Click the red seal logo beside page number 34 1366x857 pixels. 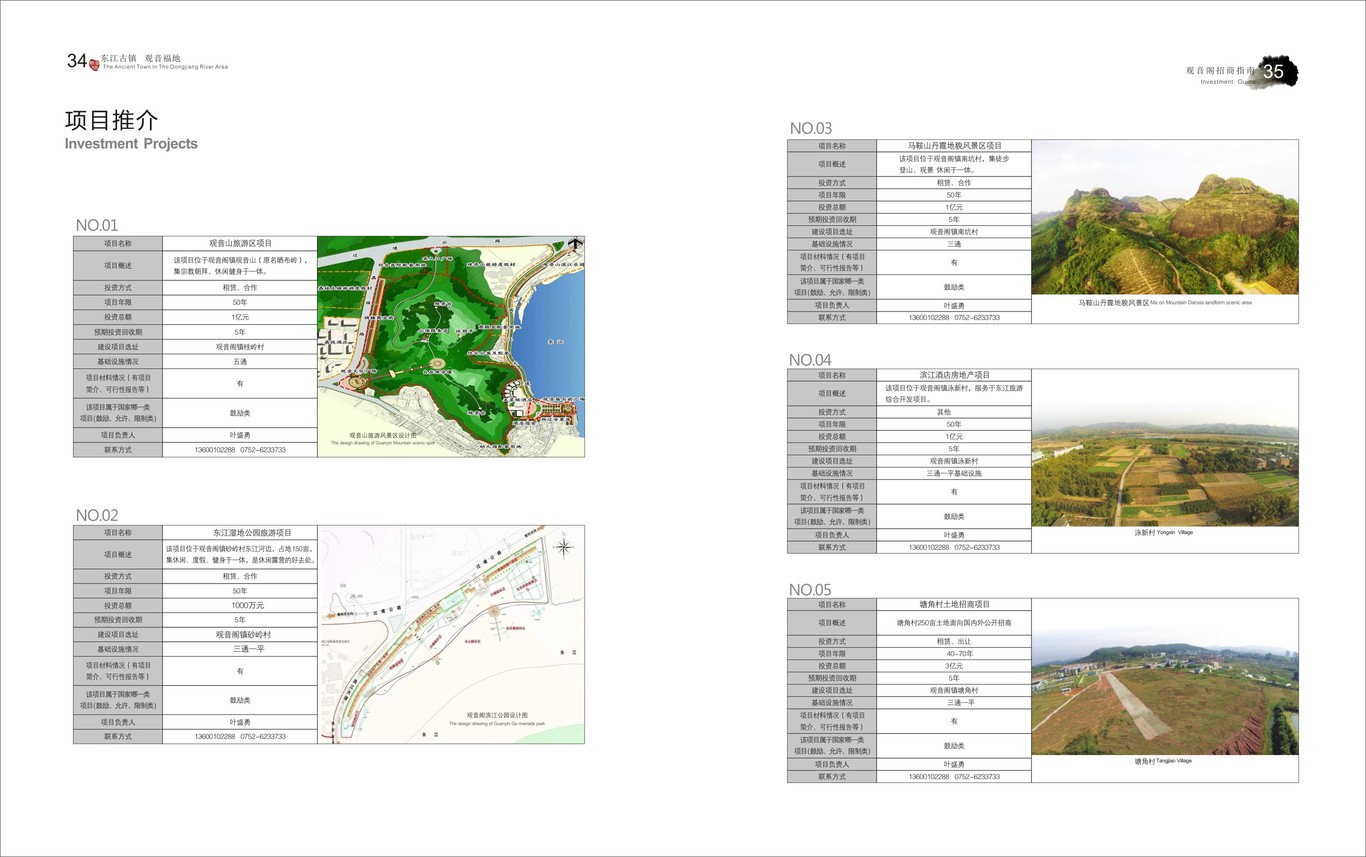click(94, 63)
